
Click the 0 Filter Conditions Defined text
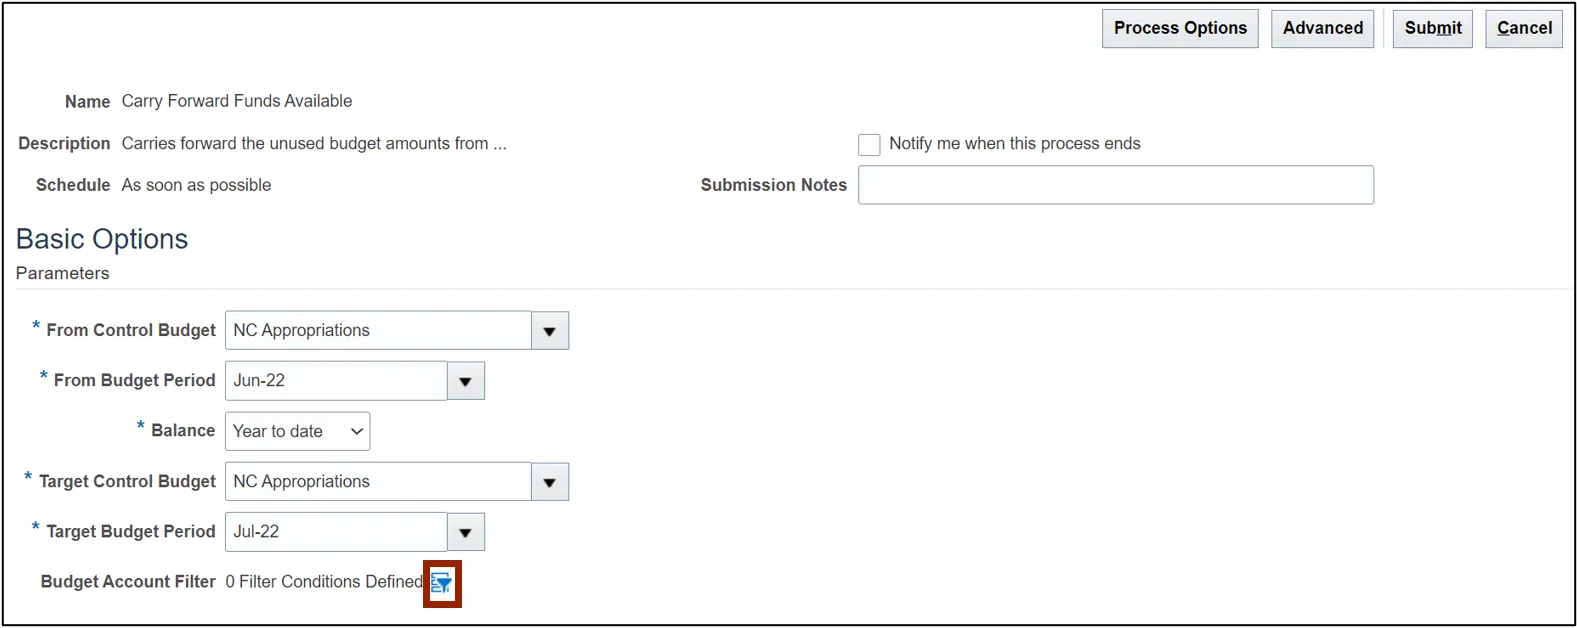324,582
